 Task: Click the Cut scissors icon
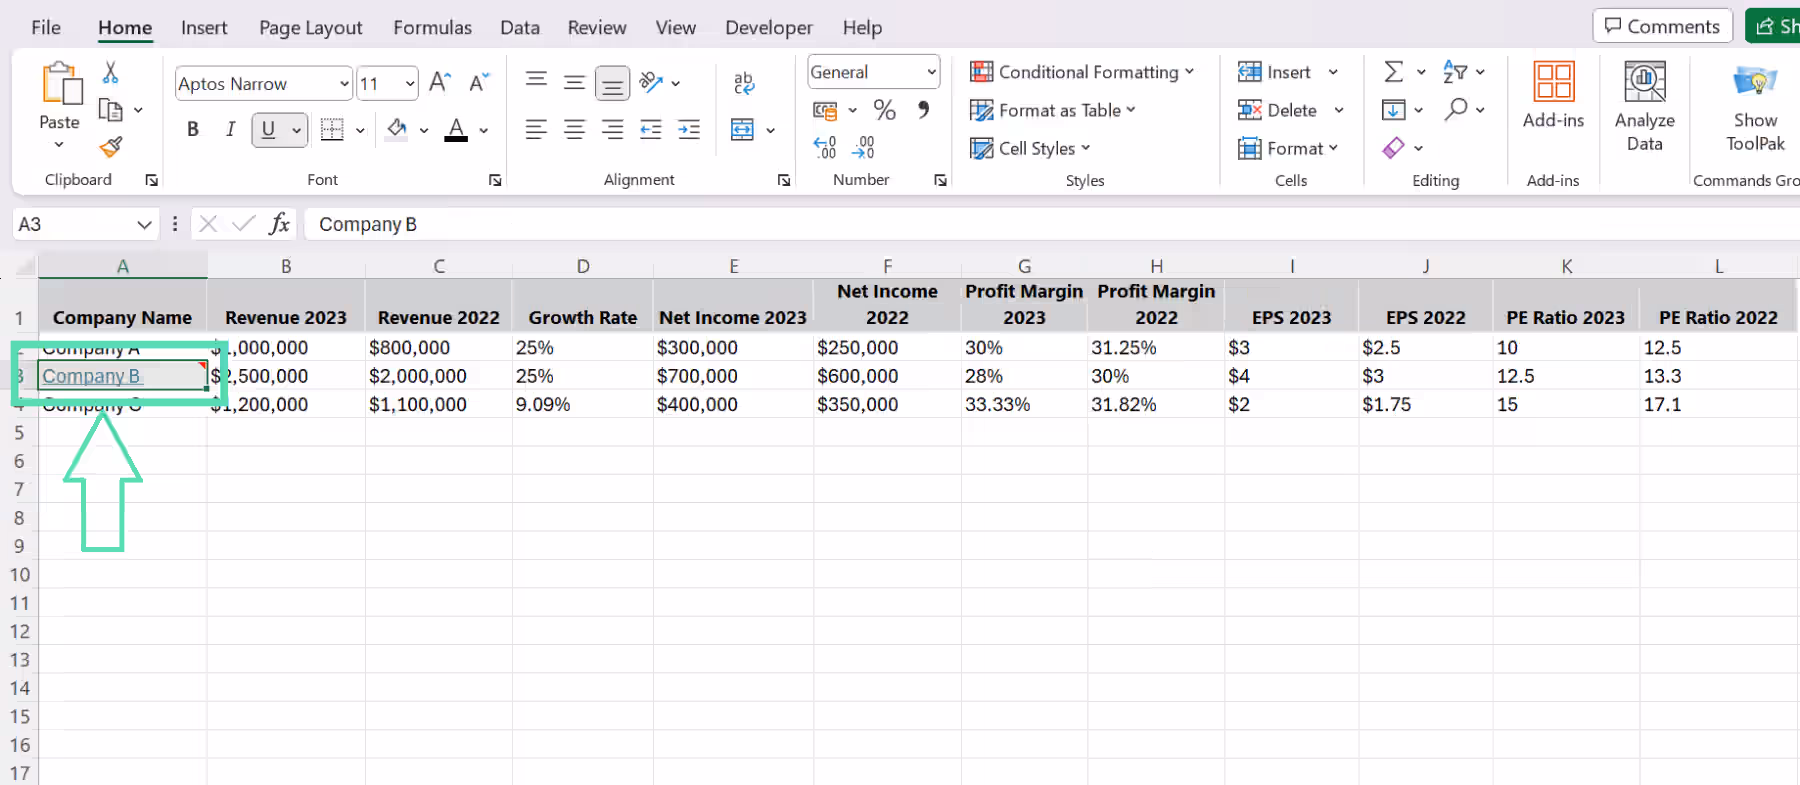[x=111, y=72]
